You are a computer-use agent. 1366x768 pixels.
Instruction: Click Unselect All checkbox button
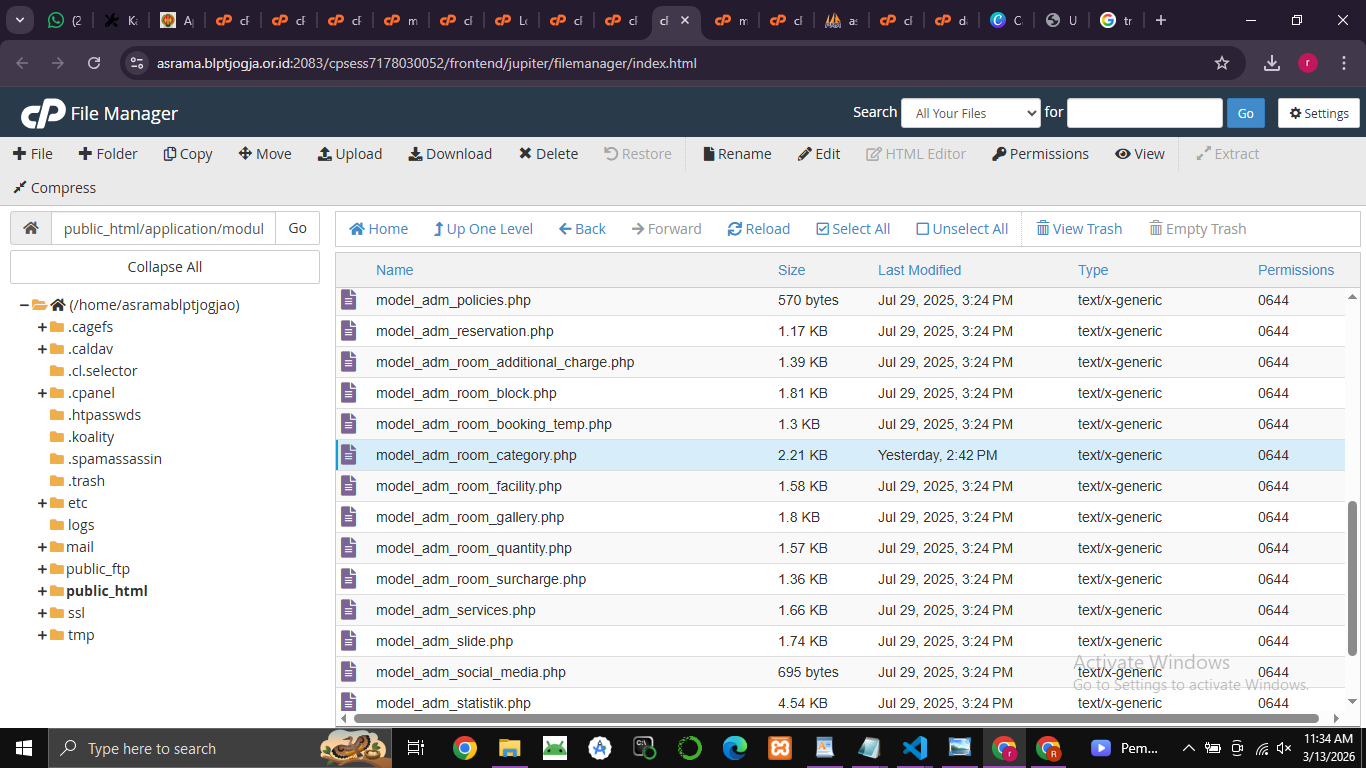(923, 229)
